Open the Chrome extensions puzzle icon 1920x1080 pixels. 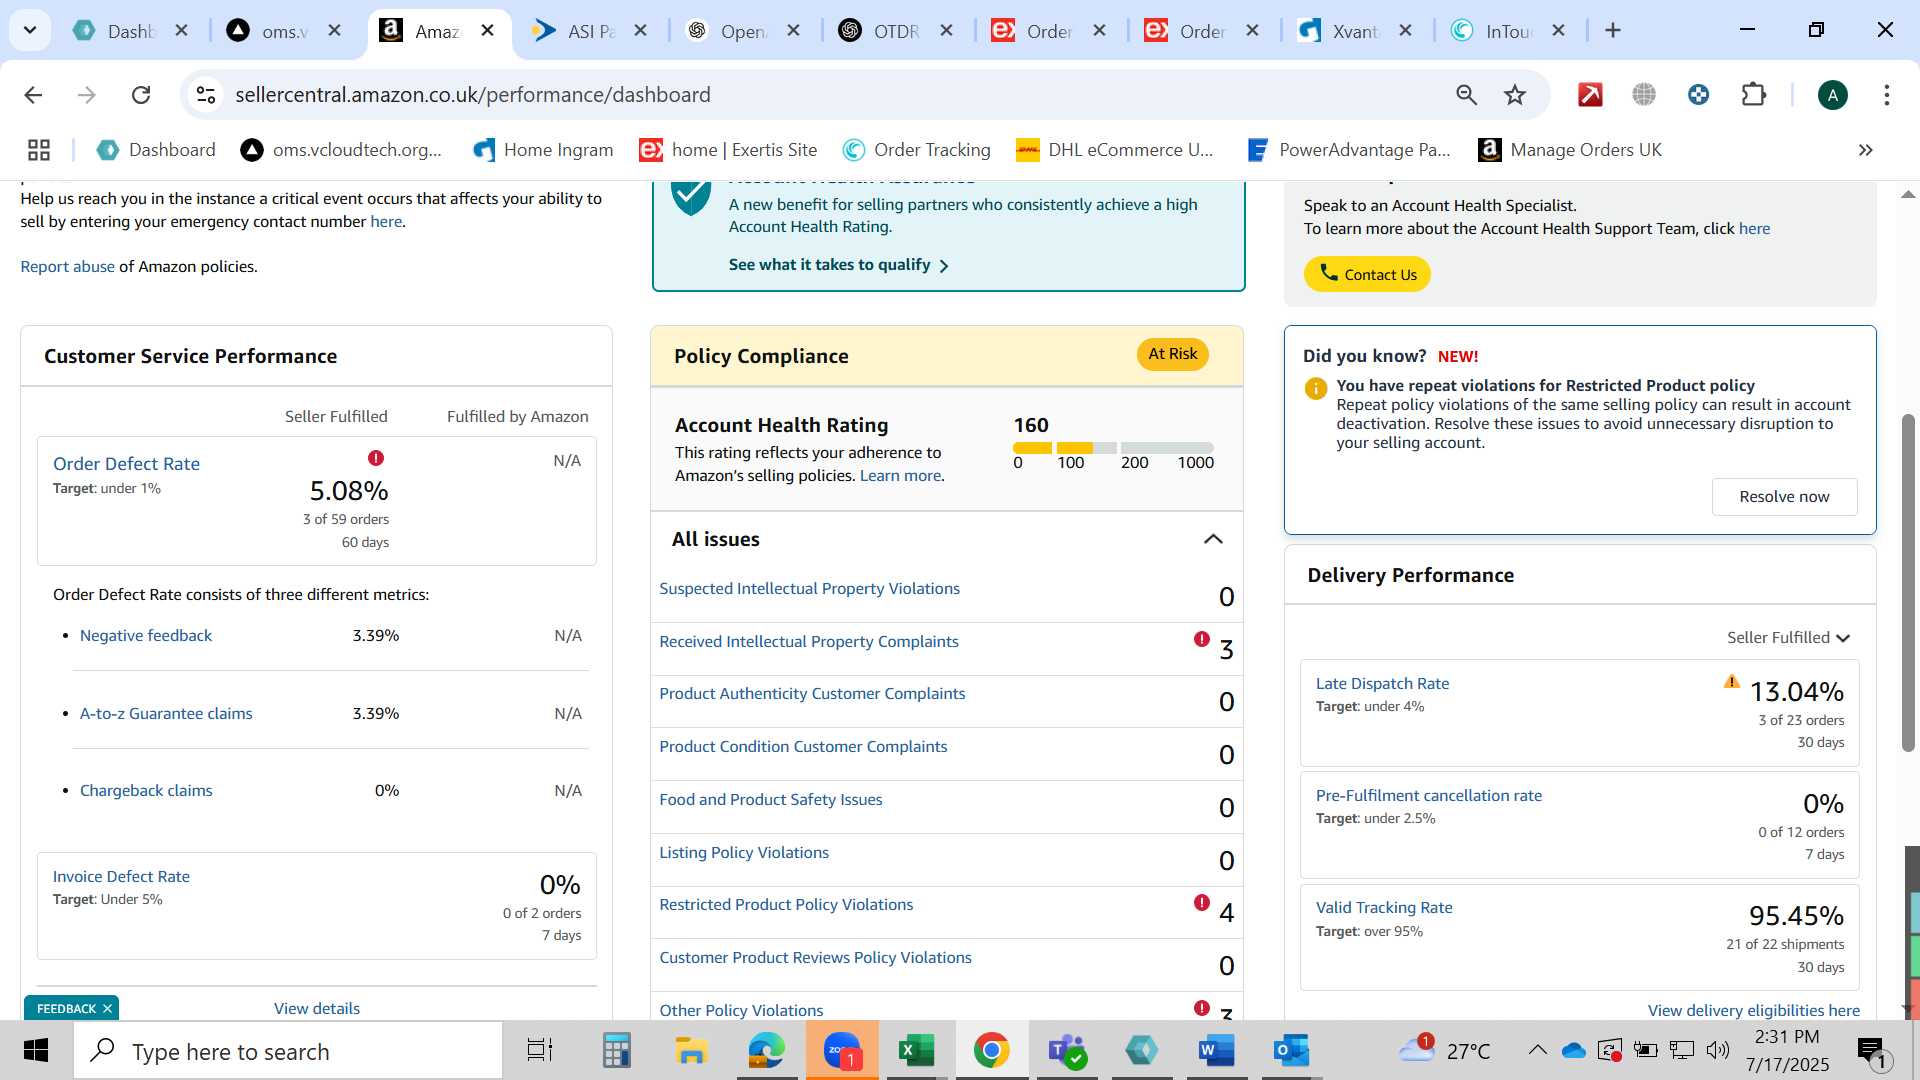1754,95
